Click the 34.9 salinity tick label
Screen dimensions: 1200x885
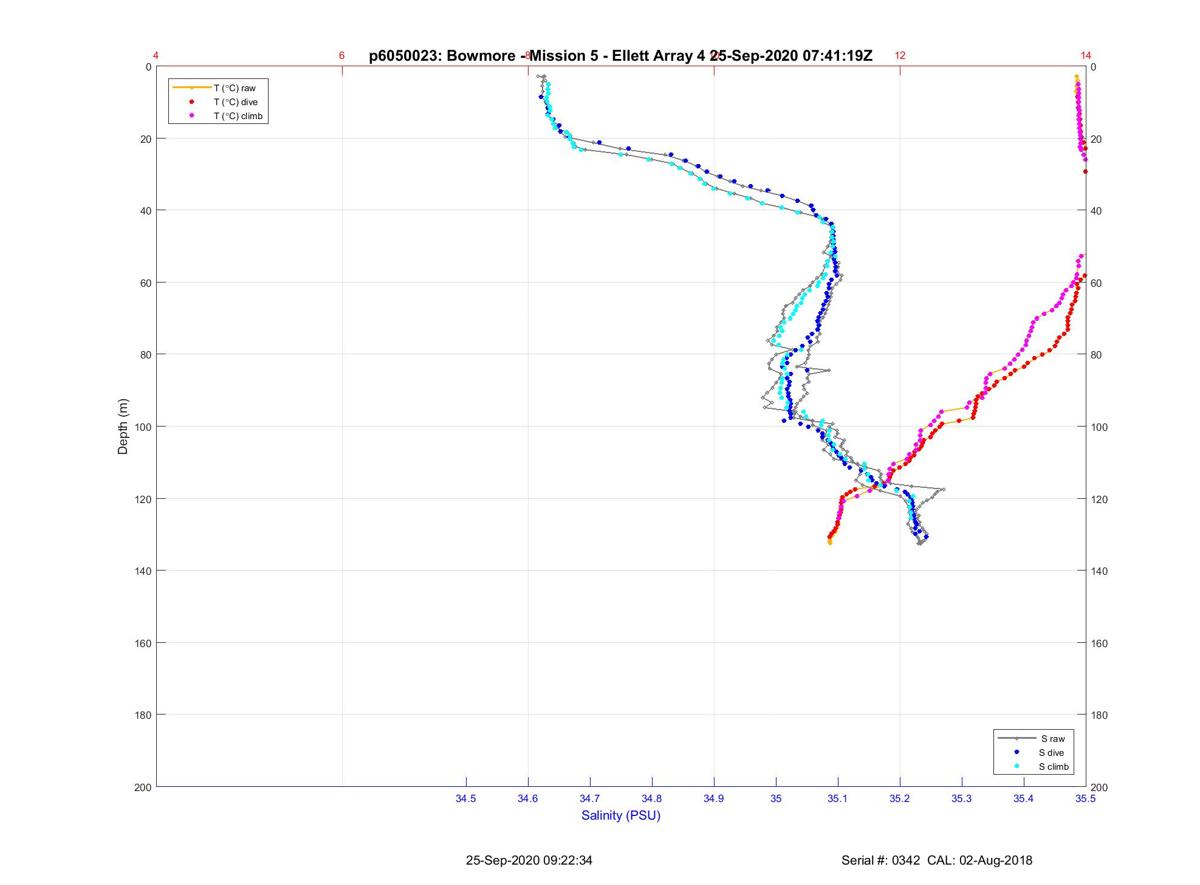pyautogui.click(x=714, y=799)
